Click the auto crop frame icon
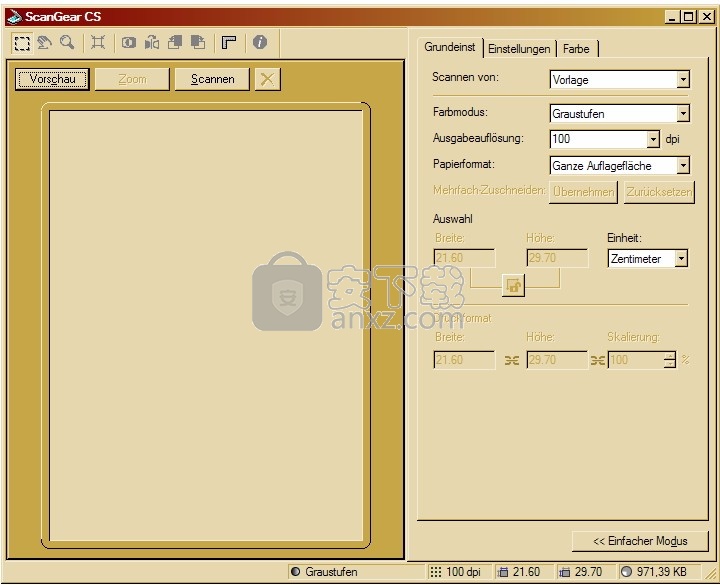Viewport: 720px width, 585px height. coord(98,43)
